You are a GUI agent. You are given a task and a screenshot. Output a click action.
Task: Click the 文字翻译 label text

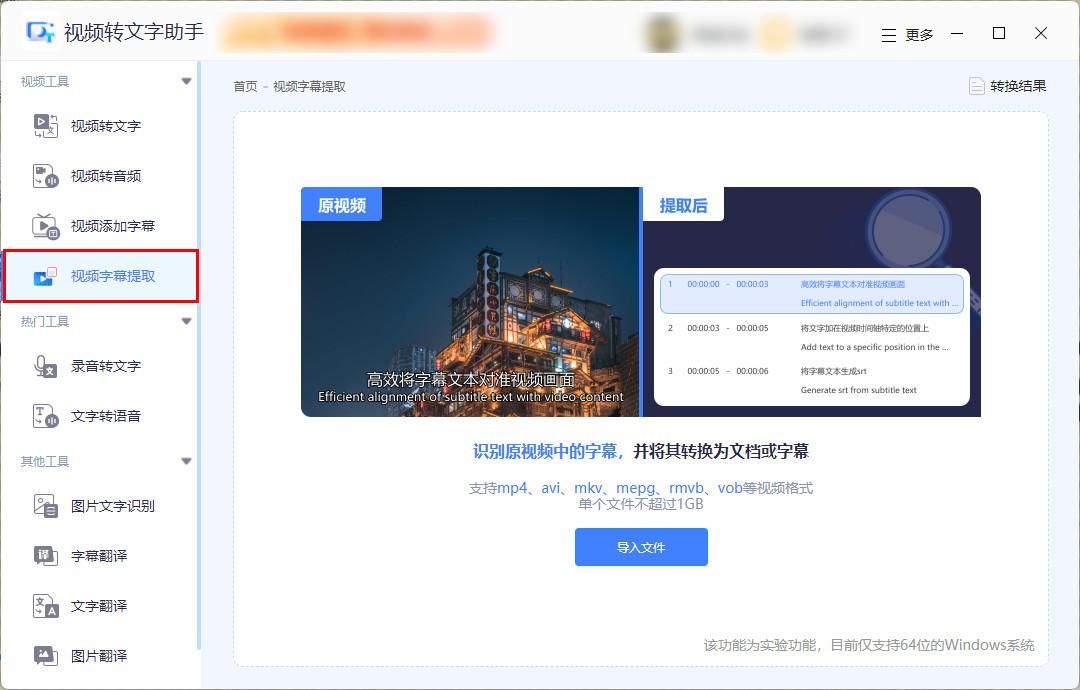pos(99,606)
